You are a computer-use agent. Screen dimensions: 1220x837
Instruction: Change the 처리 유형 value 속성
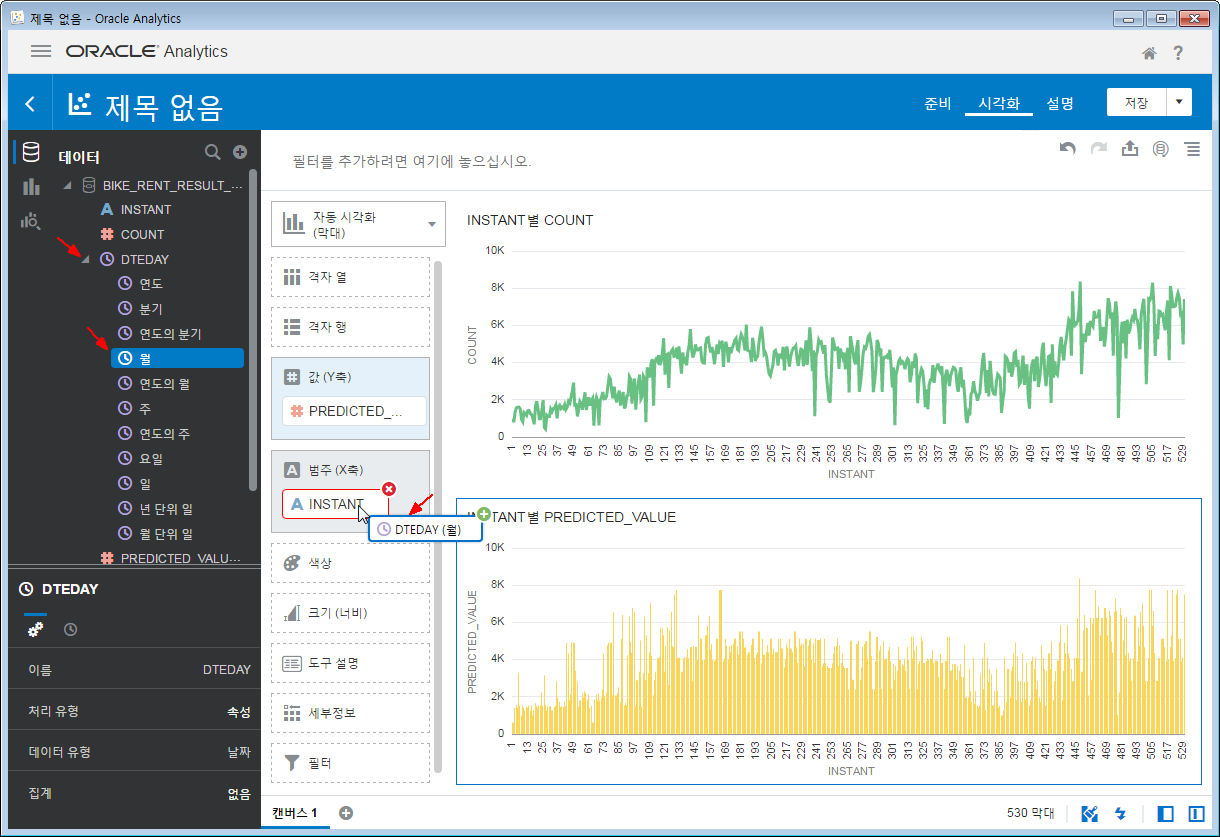point(238,712)
